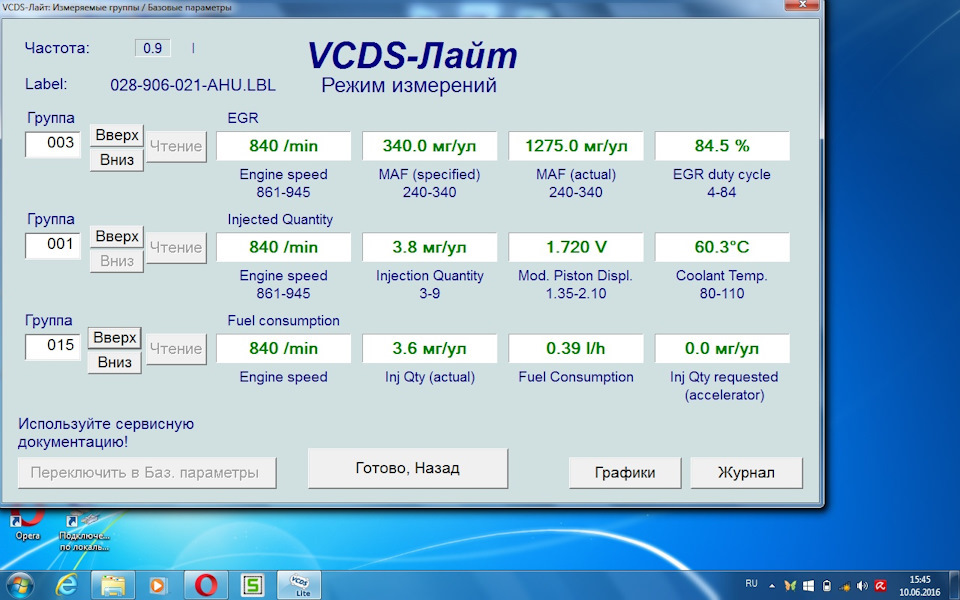Screen dimensions: 960x600
Task: Open the green S application in taskbar
Action: click(252, 585)
